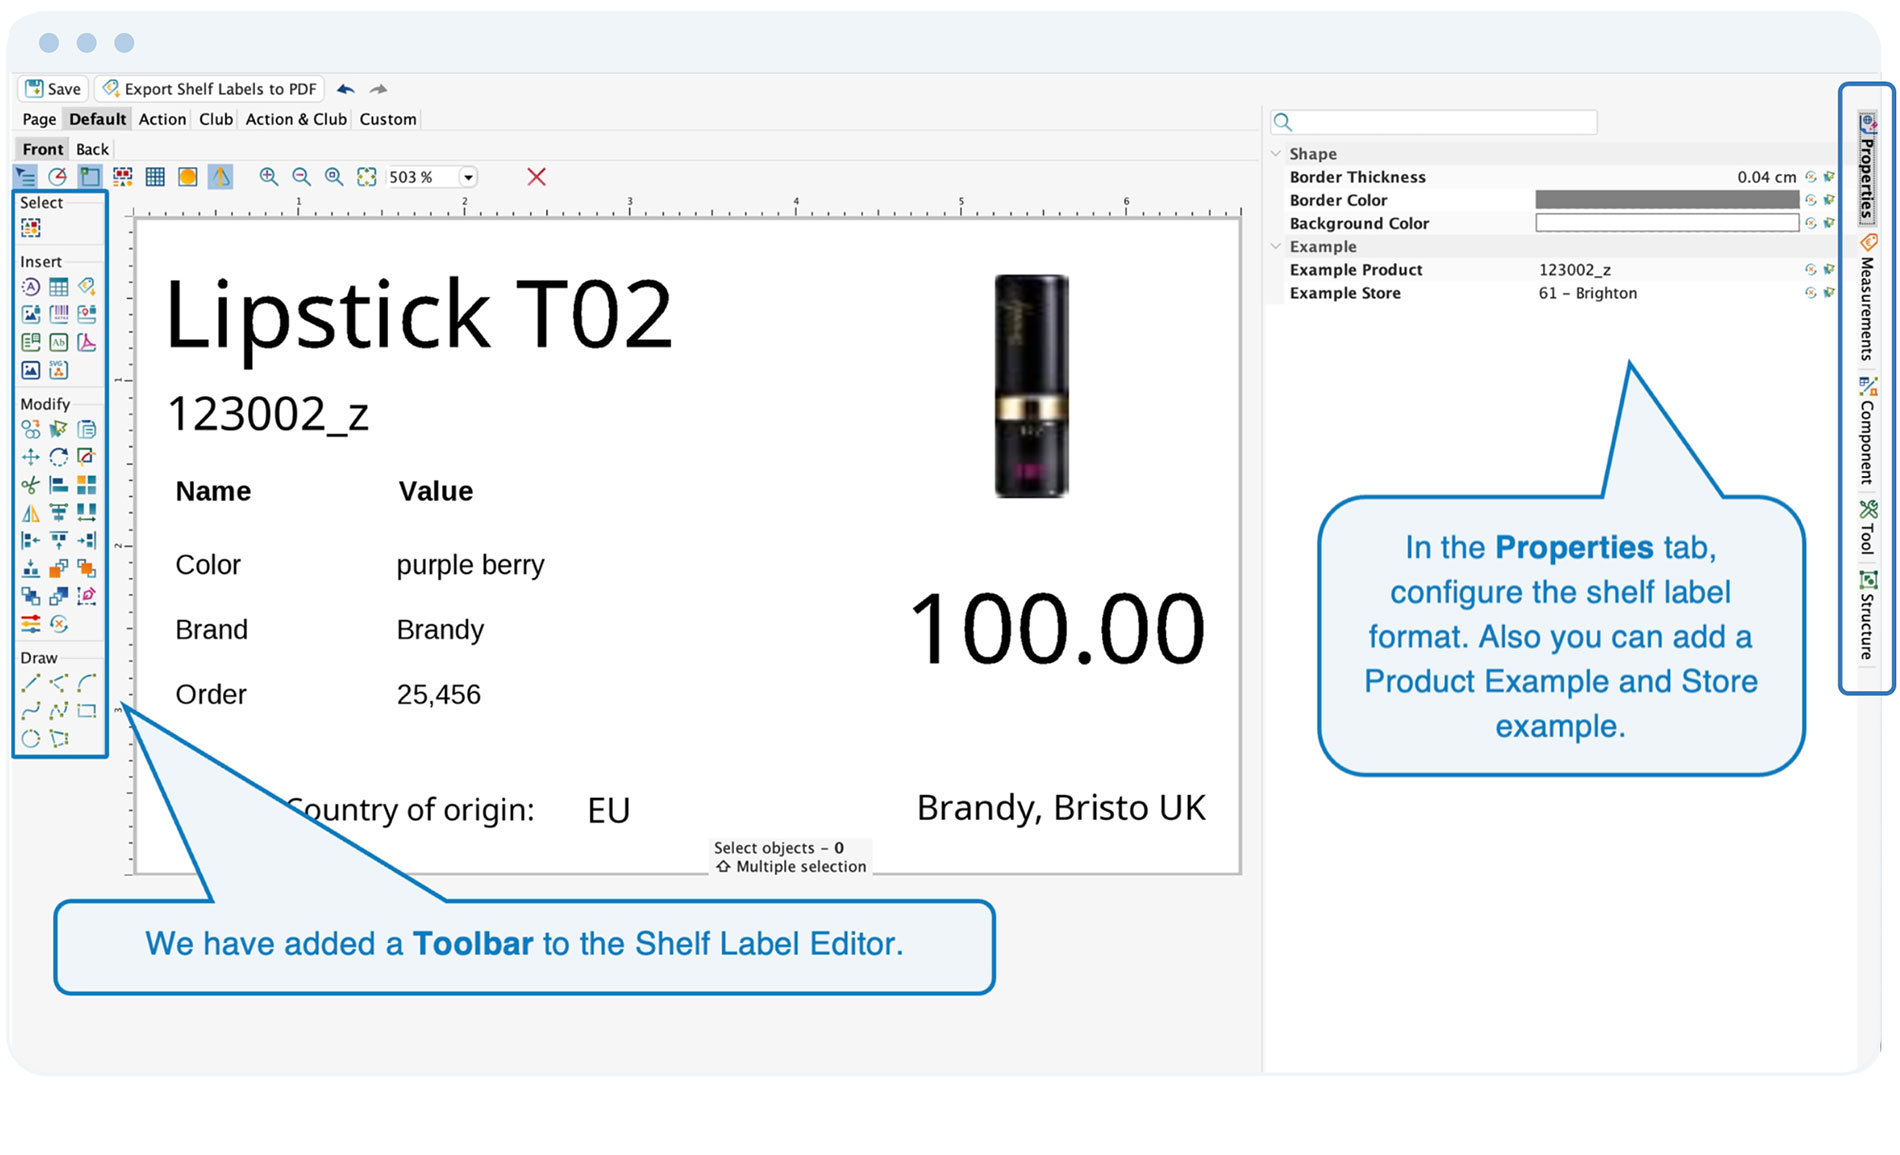Switch to the Club tab
Viewport: 1900px width, 1155px height.
216,119
